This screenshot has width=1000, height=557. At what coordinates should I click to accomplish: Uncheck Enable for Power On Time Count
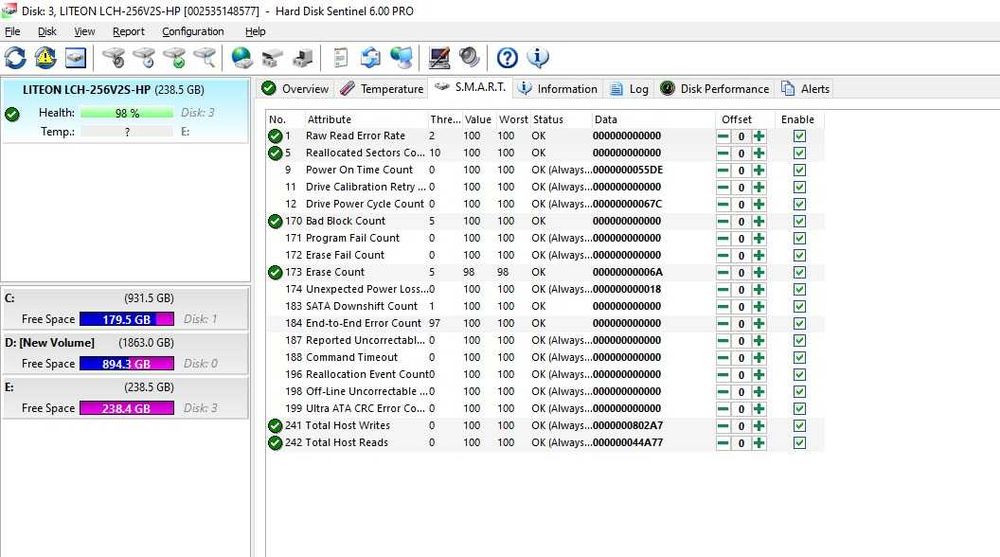(799, 170)
